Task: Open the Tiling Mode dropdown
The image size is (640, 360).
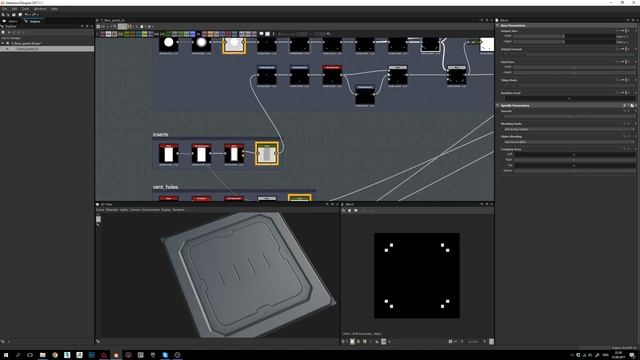Action: [x=568, y=85]
